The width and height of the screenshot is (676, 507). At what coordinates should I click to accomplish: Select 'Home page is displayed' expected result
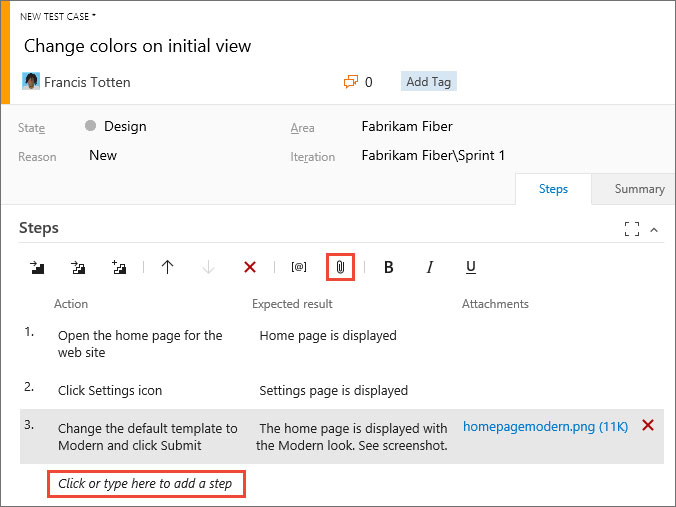pyautogui.click(x=328, y=335)
